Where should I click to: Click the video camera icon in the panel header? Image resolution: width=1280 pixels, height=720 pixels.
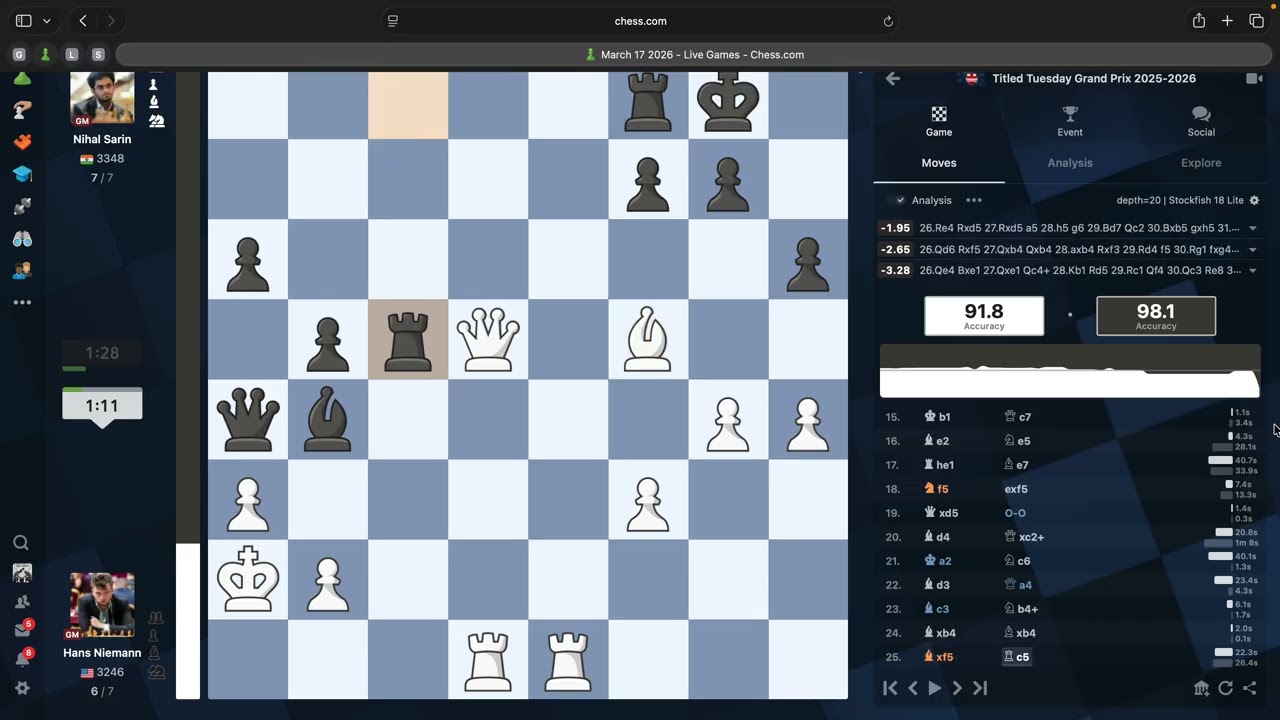1253,79
